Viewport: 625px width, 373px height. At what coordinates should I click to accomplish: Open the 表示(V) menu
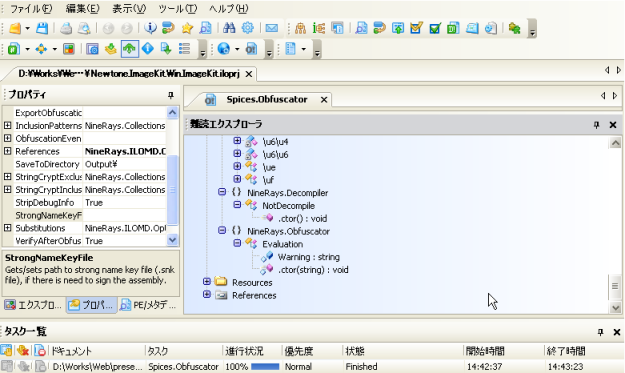(x=129, y=8)
